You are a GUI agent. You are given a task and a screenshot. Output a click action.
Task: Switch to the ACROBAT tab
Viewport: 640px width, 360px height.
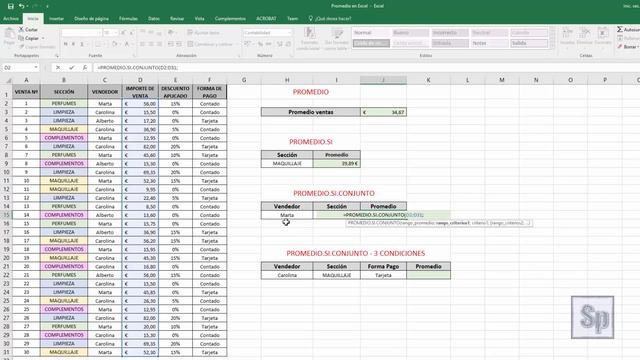pyautogui.click(x=266, y=18)
